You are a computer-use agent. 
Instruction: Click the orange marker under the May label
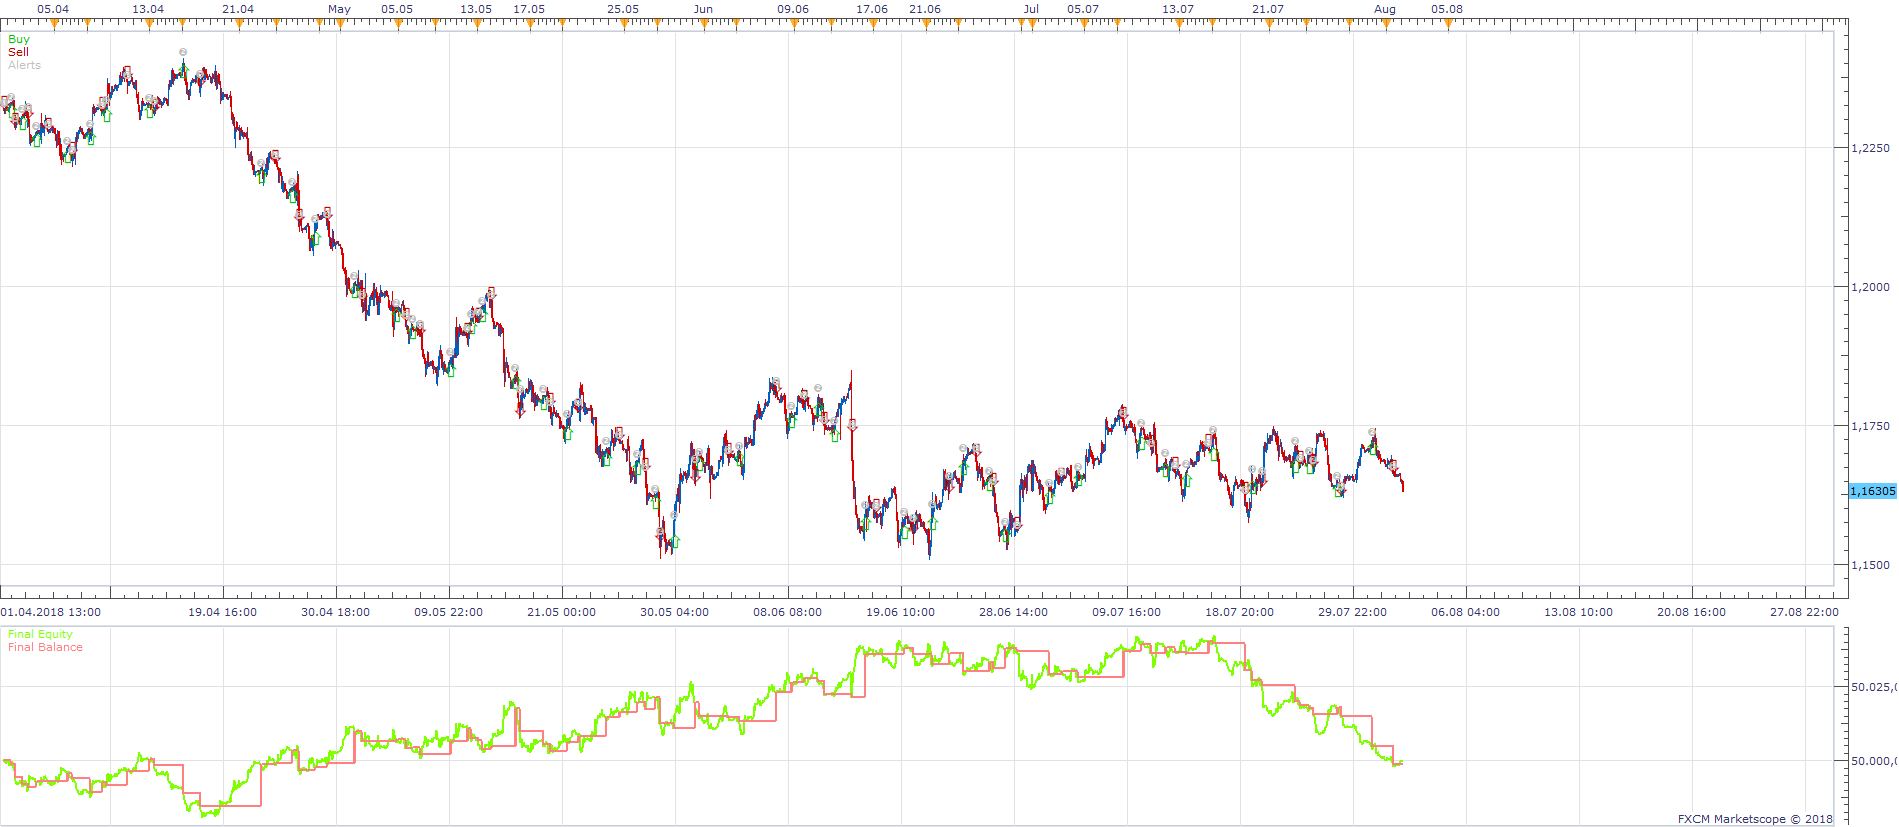click(340, 24)
